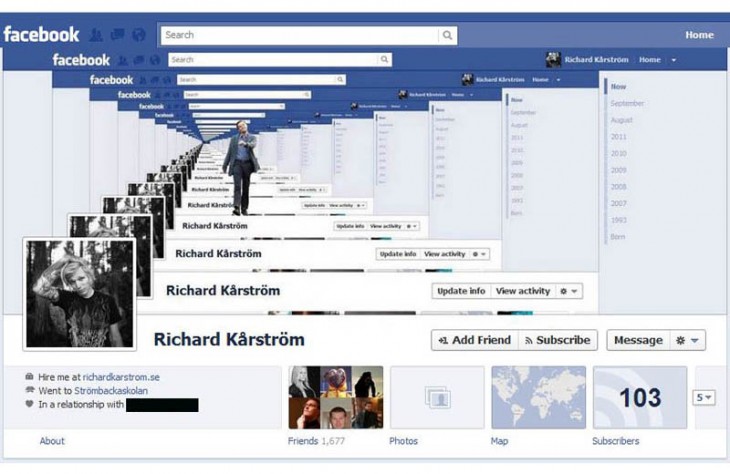Jump to 2008 in the outermost timeline

[618, 187]
